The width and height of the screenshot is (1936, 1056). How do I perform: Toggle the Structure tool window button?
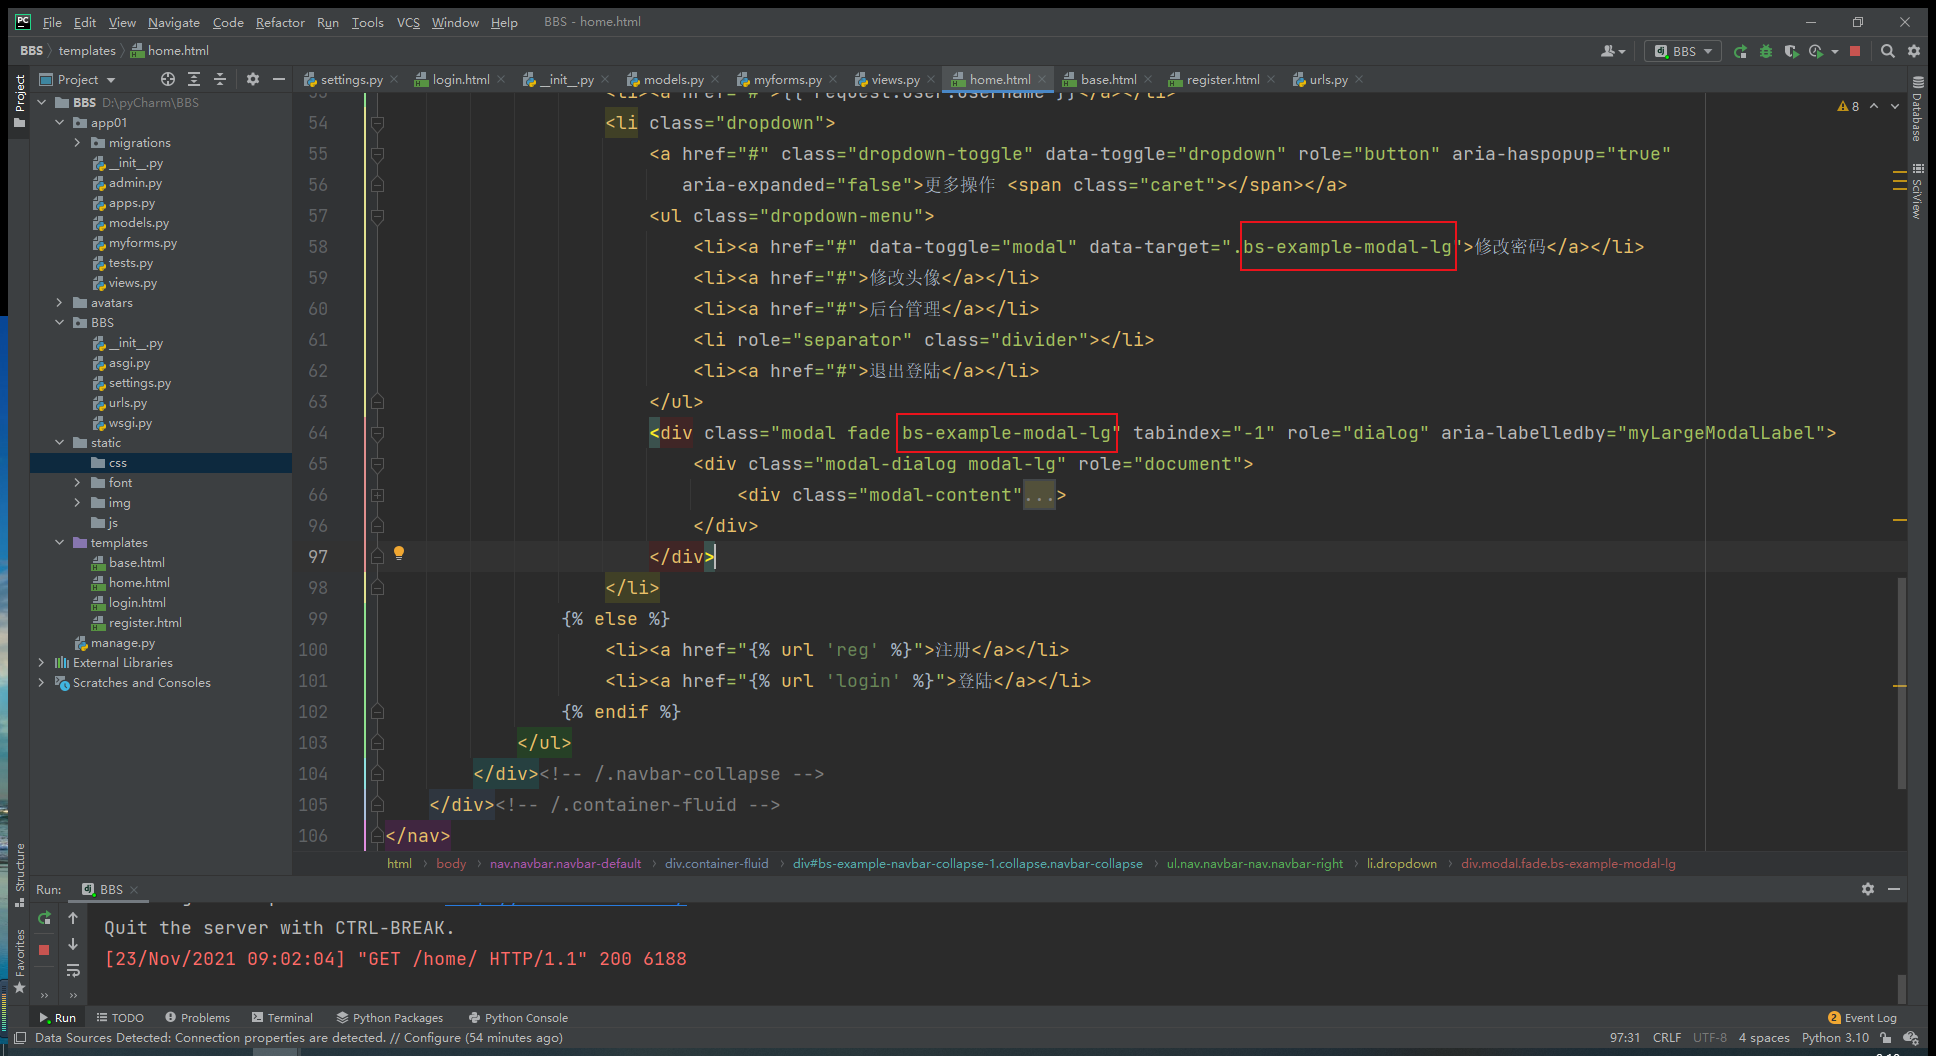pos(19,875)
